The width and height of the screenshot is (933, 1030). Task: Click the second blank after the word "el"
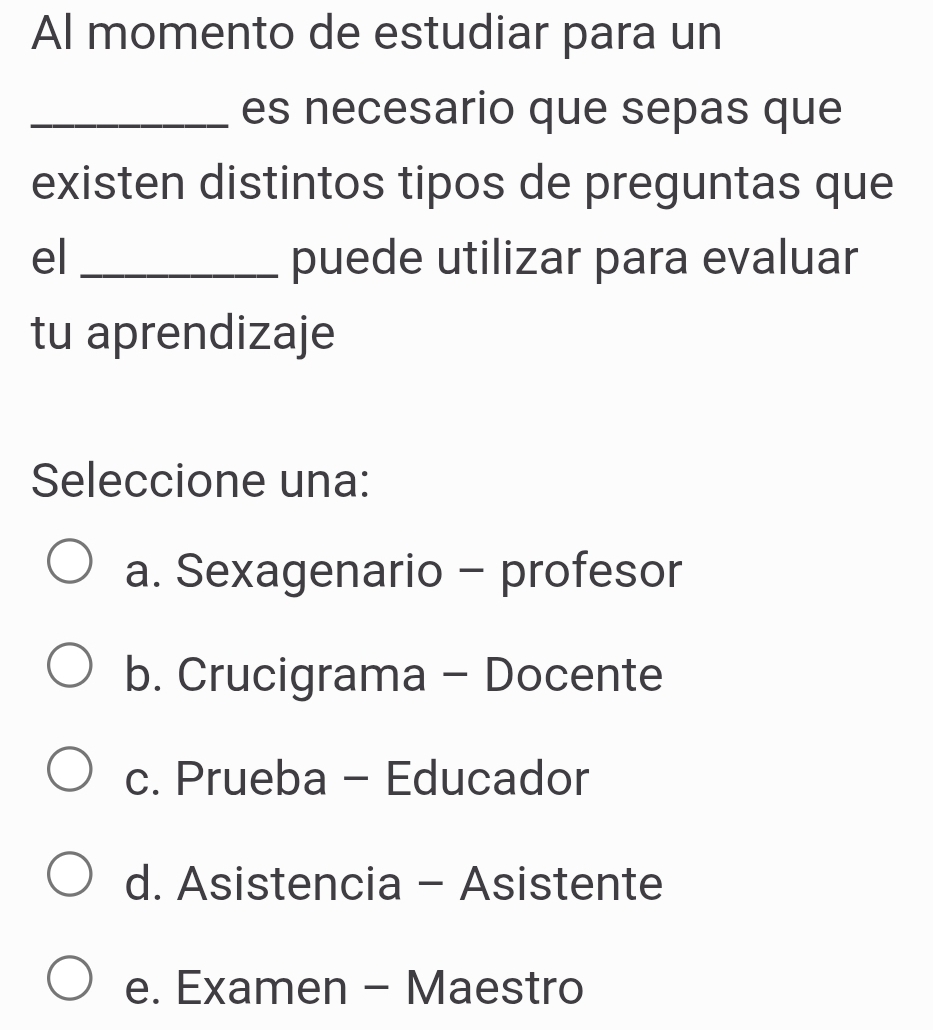pyautogui.click(x=179, y=271)
